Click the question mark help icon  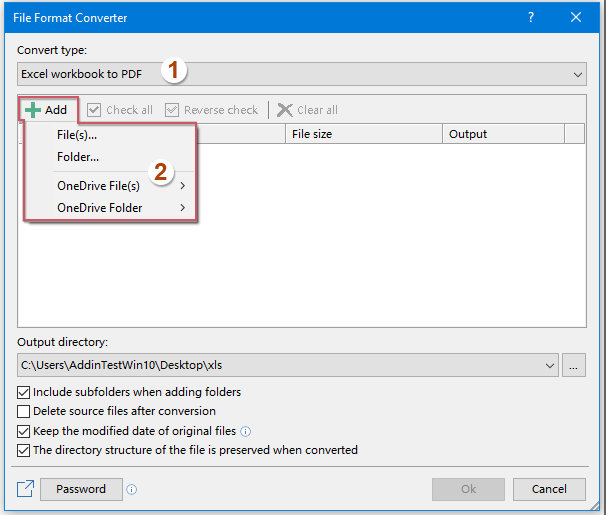click(x=530, y=17)
